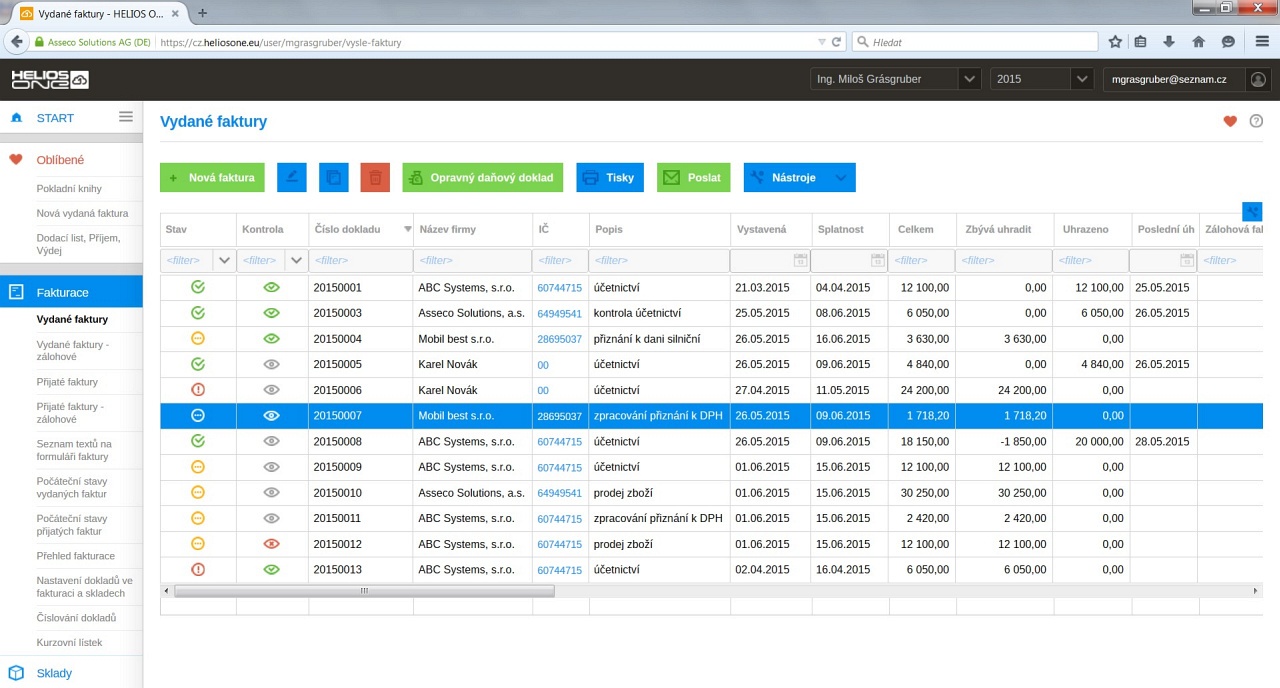This screenshot has width=1280, height=688.
Task: Click Firefox bookmarks list icon
Action: [x=1141, y=42]
